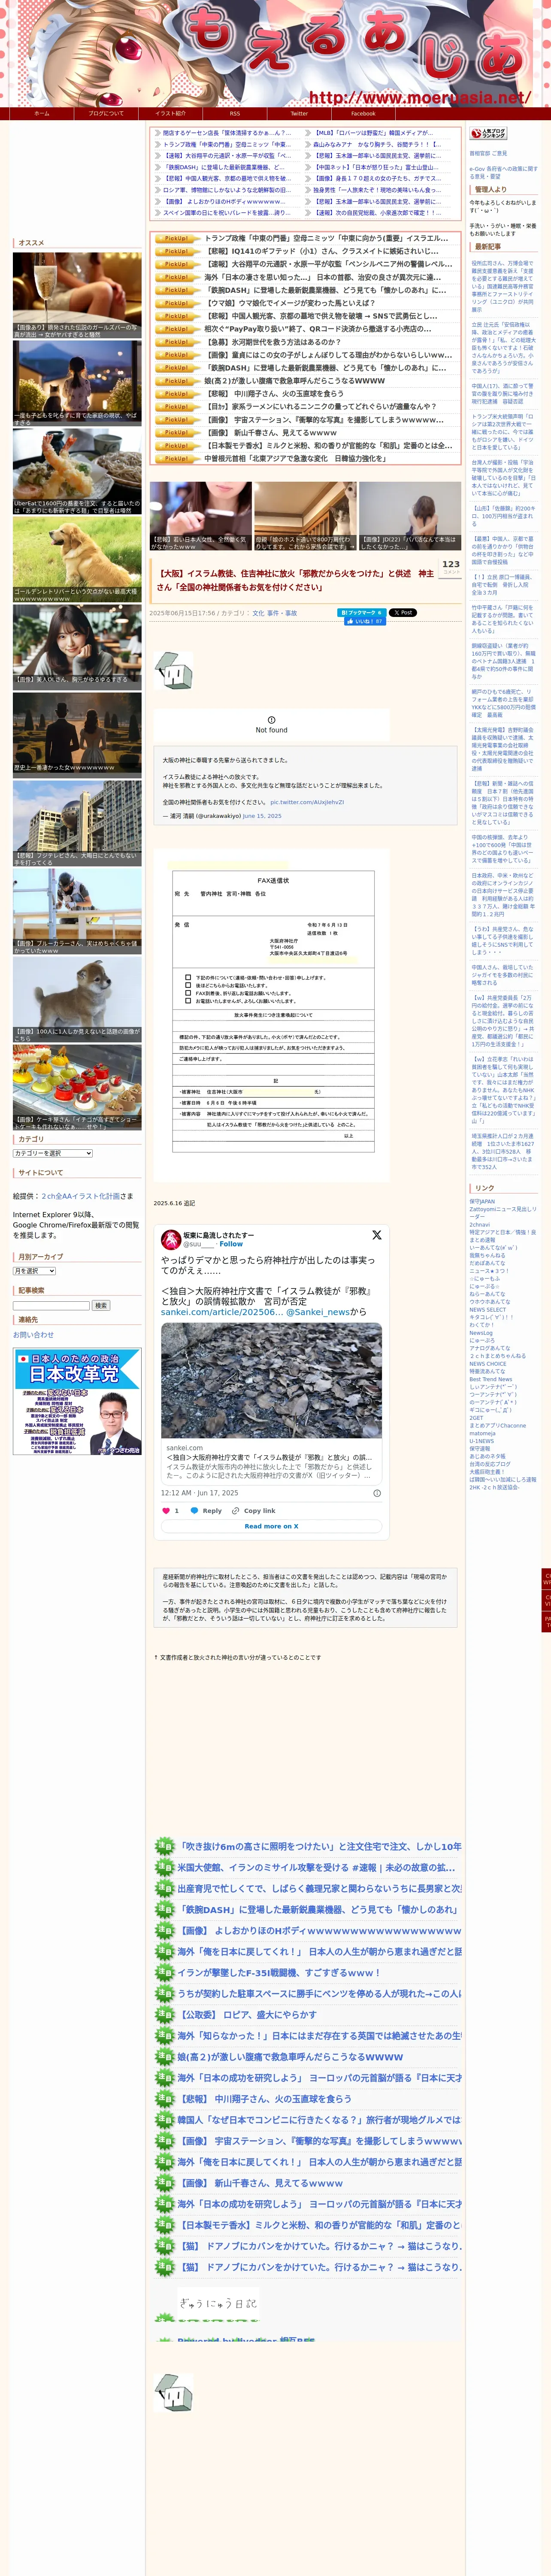The image size is (551, 2576).
Task: Open headline 【ウマ娘】ウマ娘化でイメージが変わった馬
Action: [290, 303]
